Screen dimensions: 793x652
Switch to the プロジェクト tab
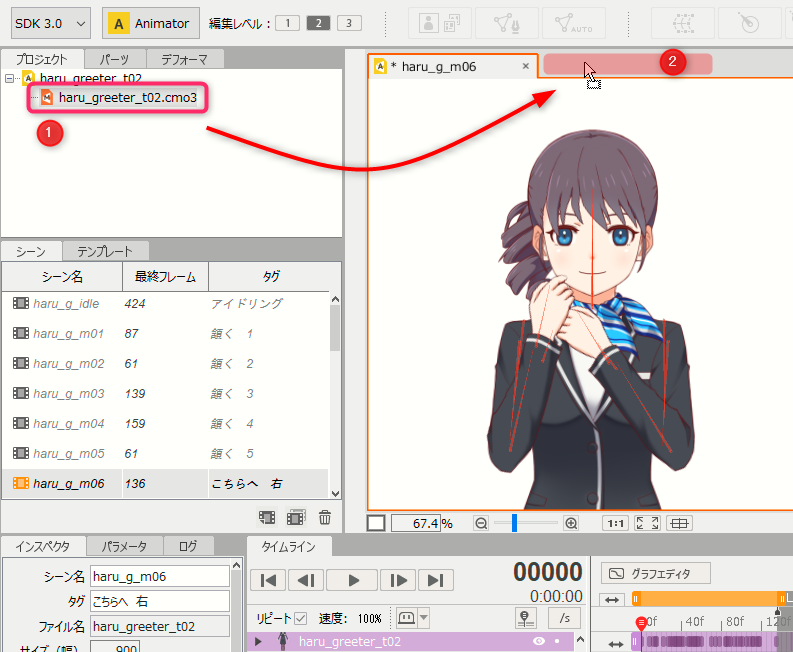(x=41, y=59)
